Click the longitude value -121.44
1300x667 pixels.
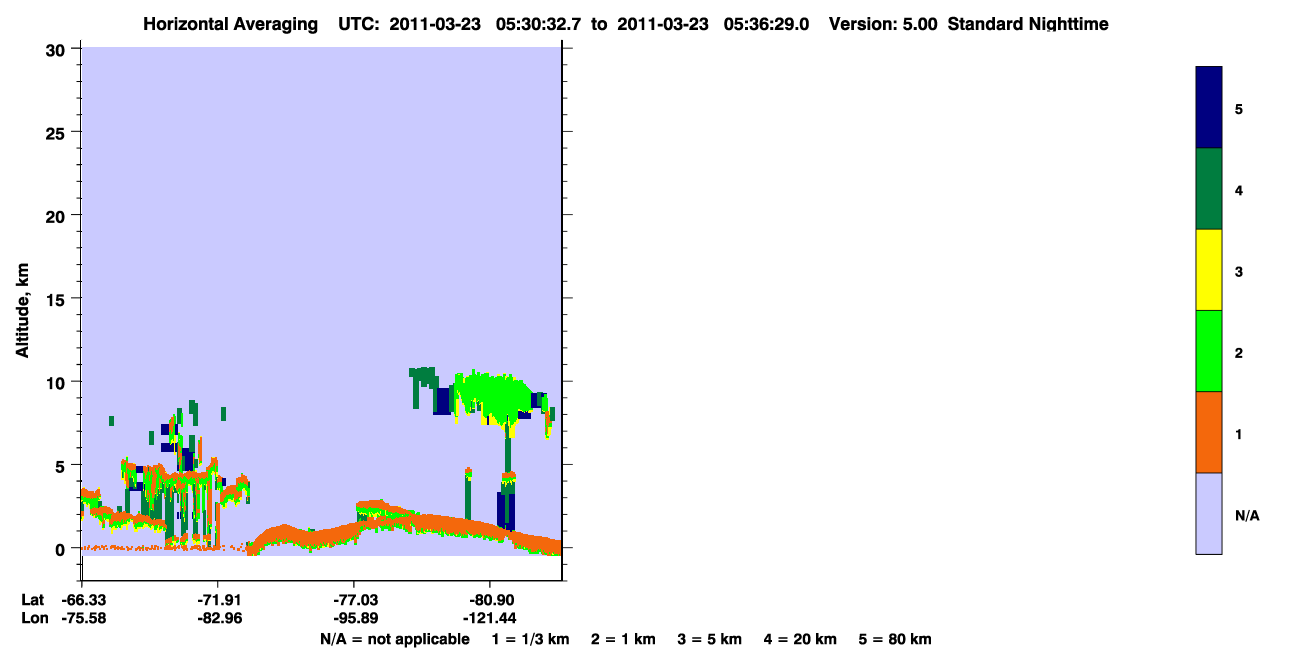tap(490, 618)
